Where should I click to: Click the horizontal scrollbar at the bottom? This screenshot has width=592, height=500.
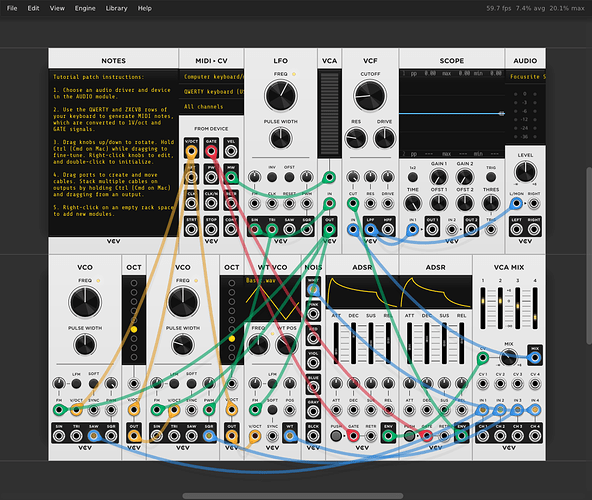pos(293,496)
